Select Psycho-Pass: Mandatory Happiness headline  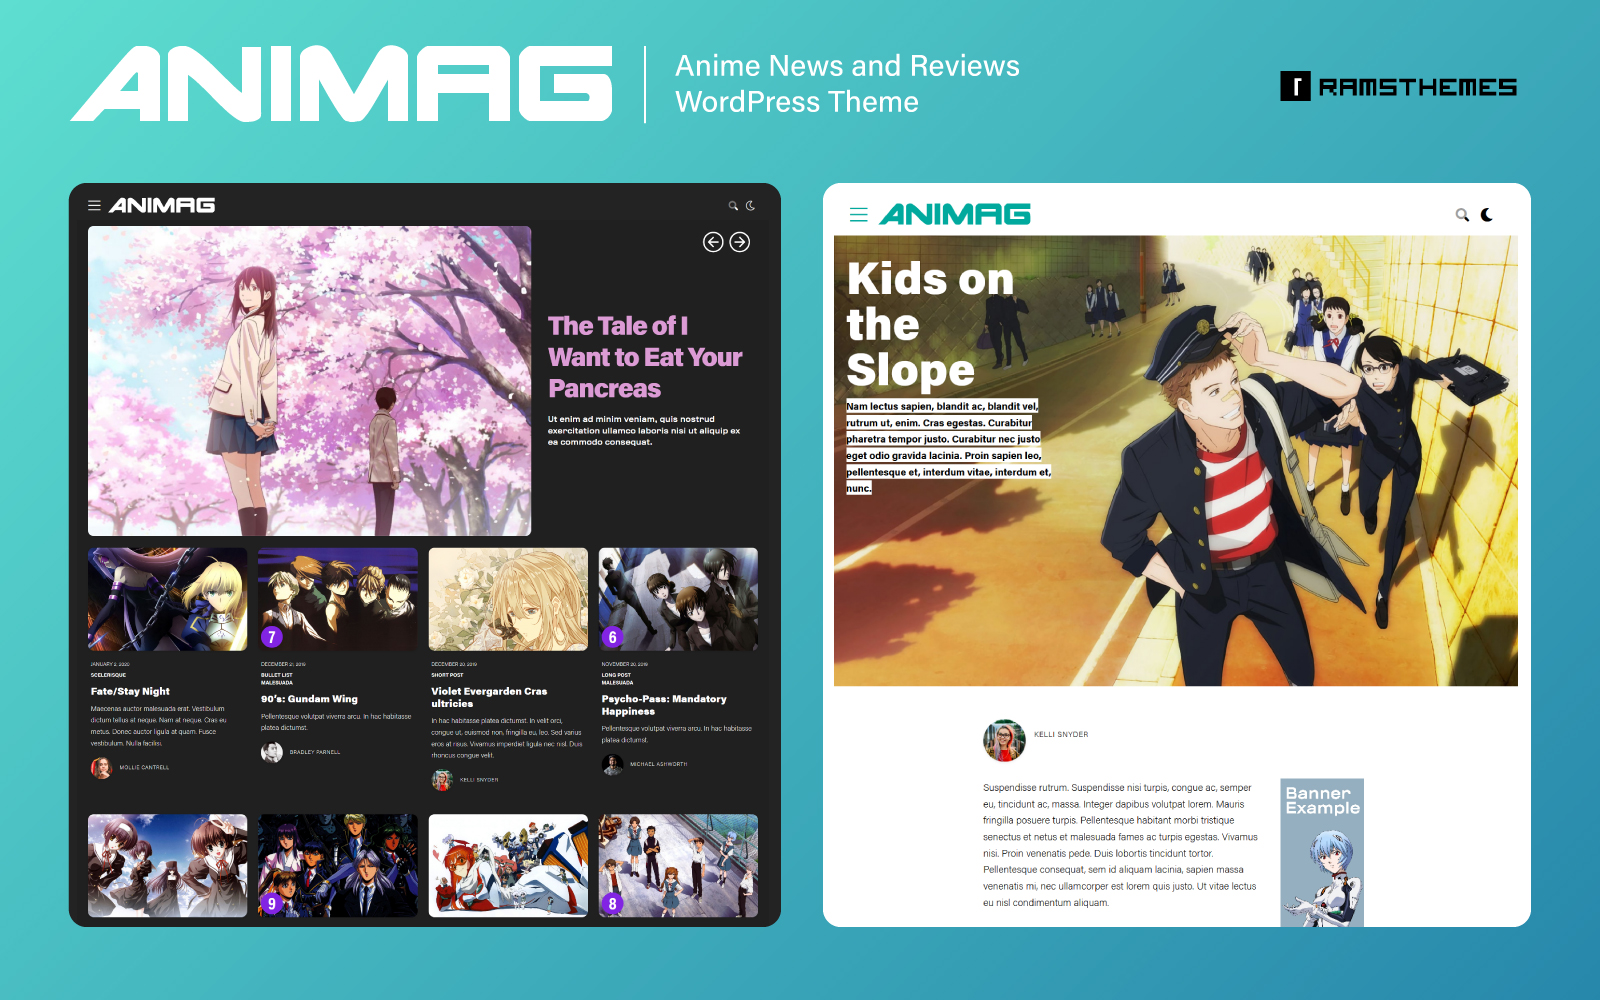(663, 705)
